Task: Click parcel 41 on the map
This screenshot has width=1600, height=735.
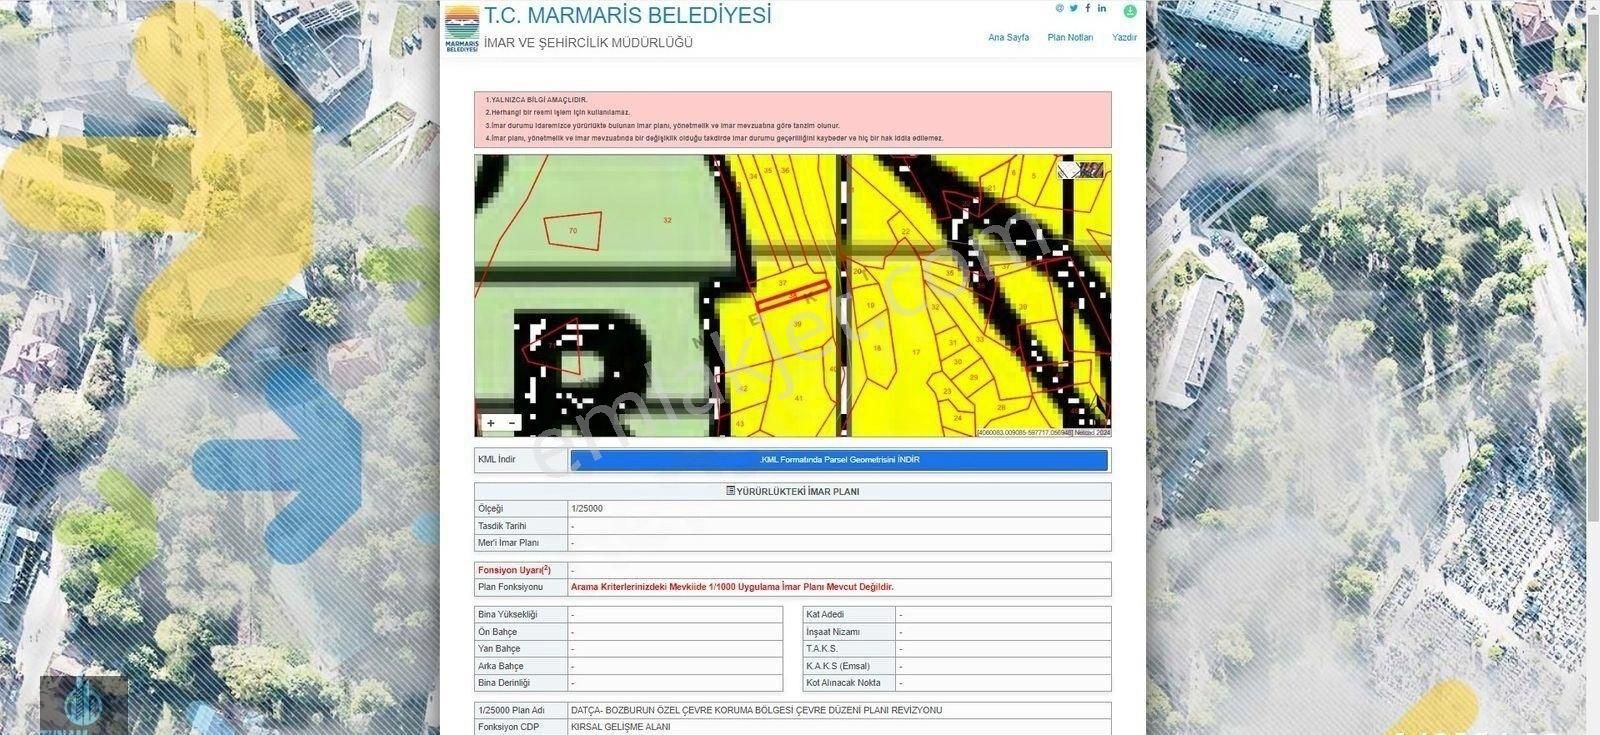Action: point(798,398)
